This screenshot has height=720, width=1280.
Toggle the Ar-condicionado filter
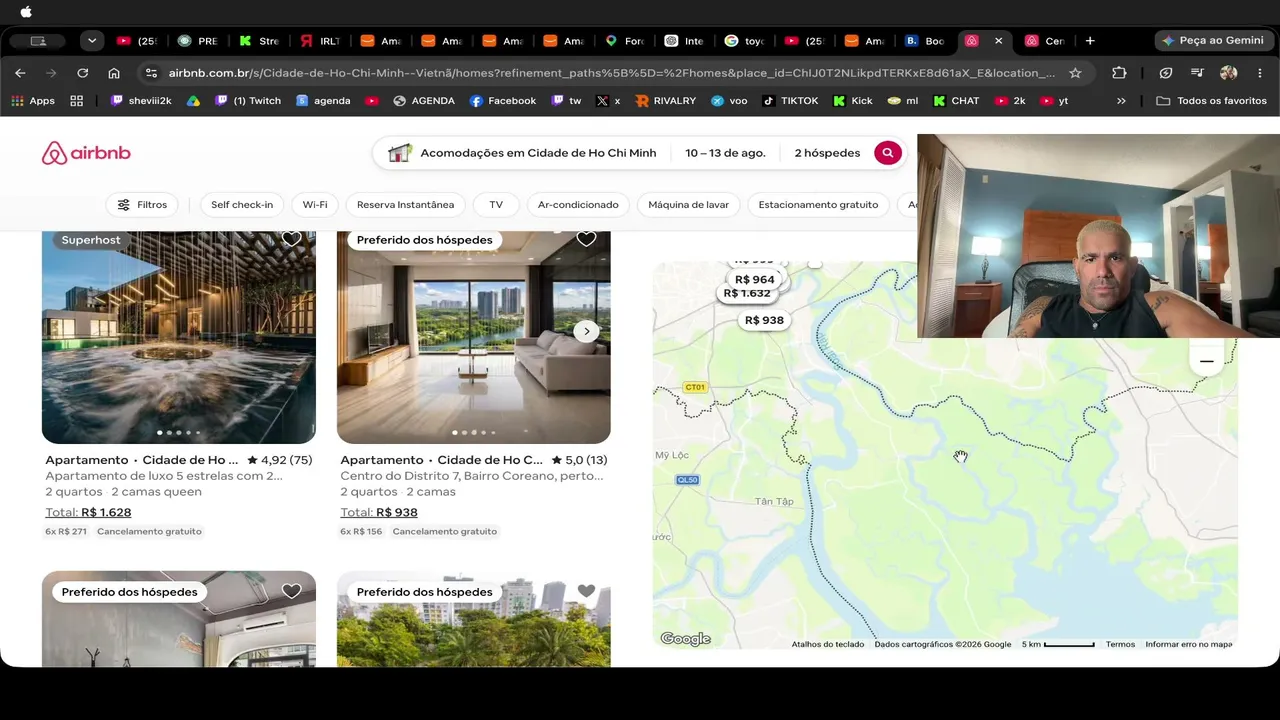(578, 205)
